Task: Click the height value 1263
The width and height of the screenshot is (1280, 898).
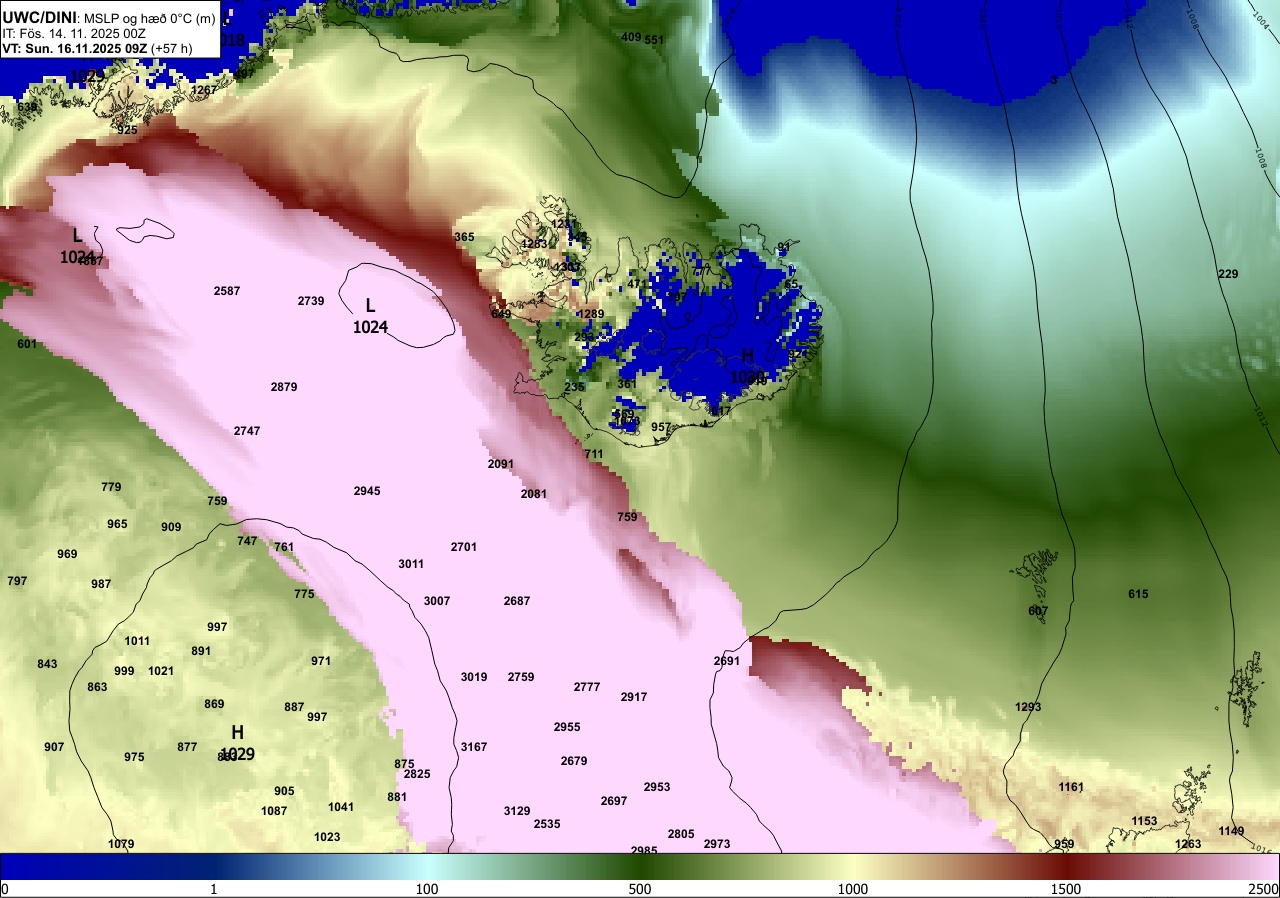Action: 1188,844
